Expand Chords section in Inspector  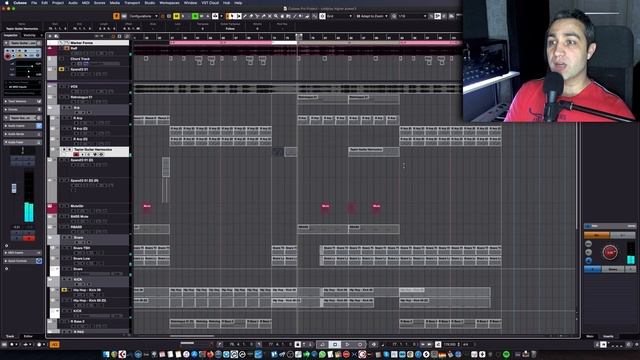(22, 109)
